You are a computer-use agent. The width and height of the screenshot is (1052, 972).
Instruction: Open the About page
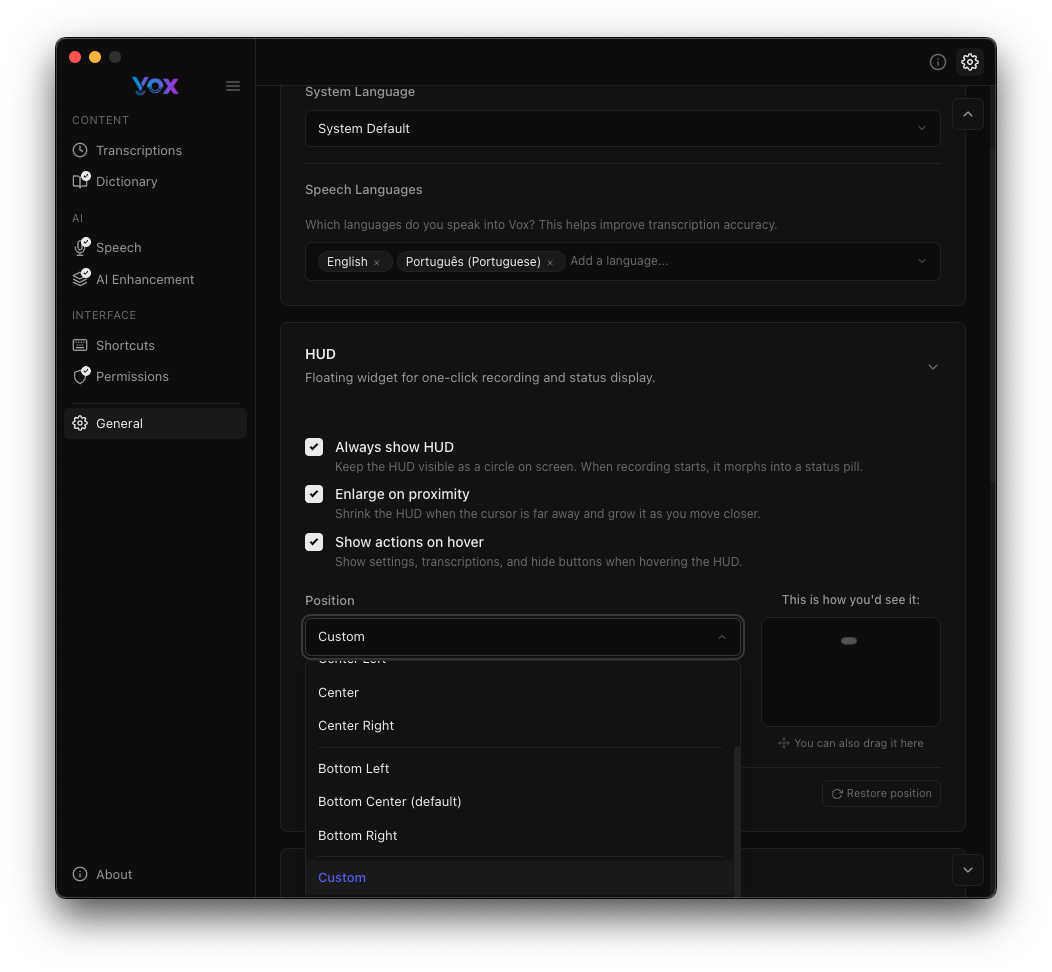click(x=113, y=874)
